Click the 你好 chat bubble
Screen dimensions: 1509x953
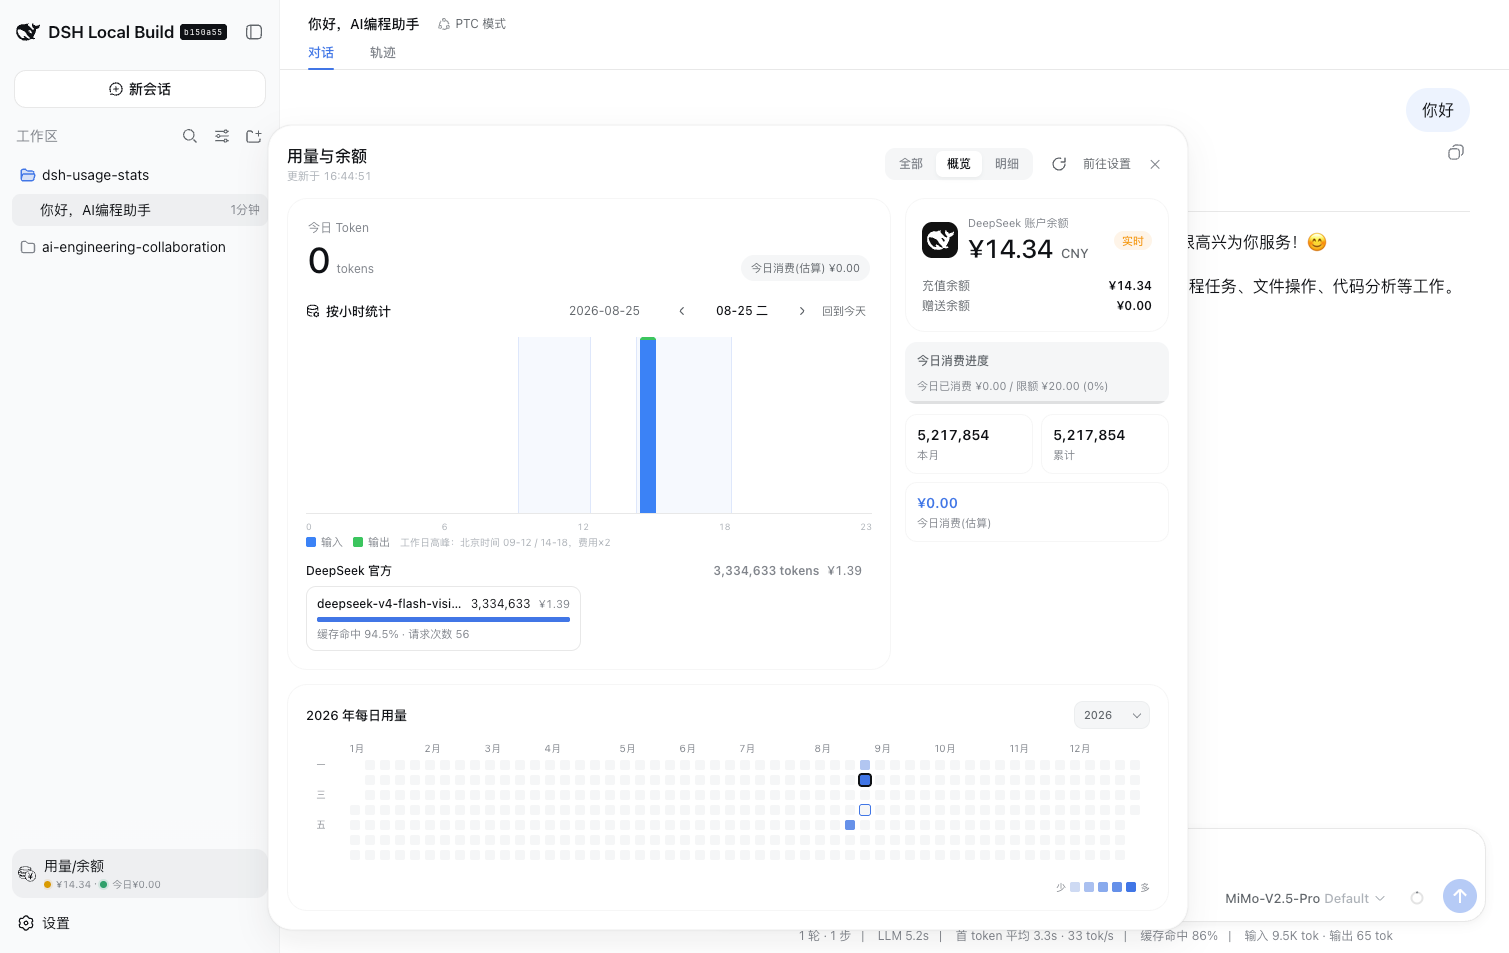1438,110
